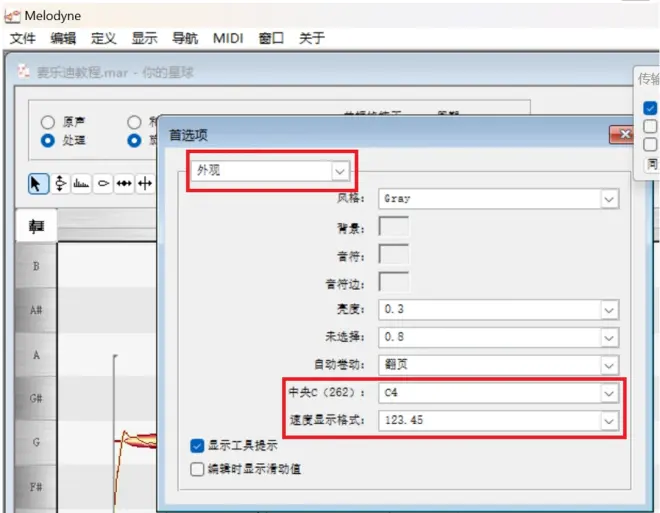This screenshot has height=513, width=660.
Task: Open the 文件 menu
Action: 23,38
